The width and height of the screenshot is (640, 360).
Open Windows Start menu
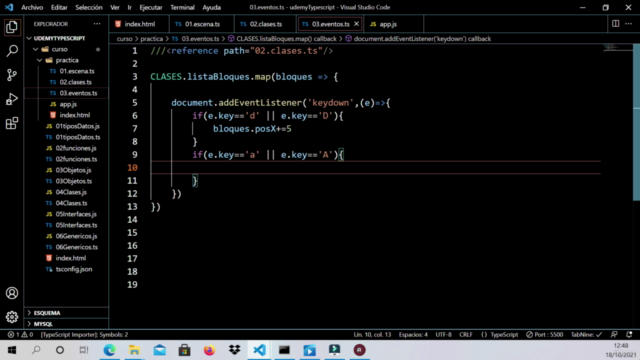(x=12, y=350)
